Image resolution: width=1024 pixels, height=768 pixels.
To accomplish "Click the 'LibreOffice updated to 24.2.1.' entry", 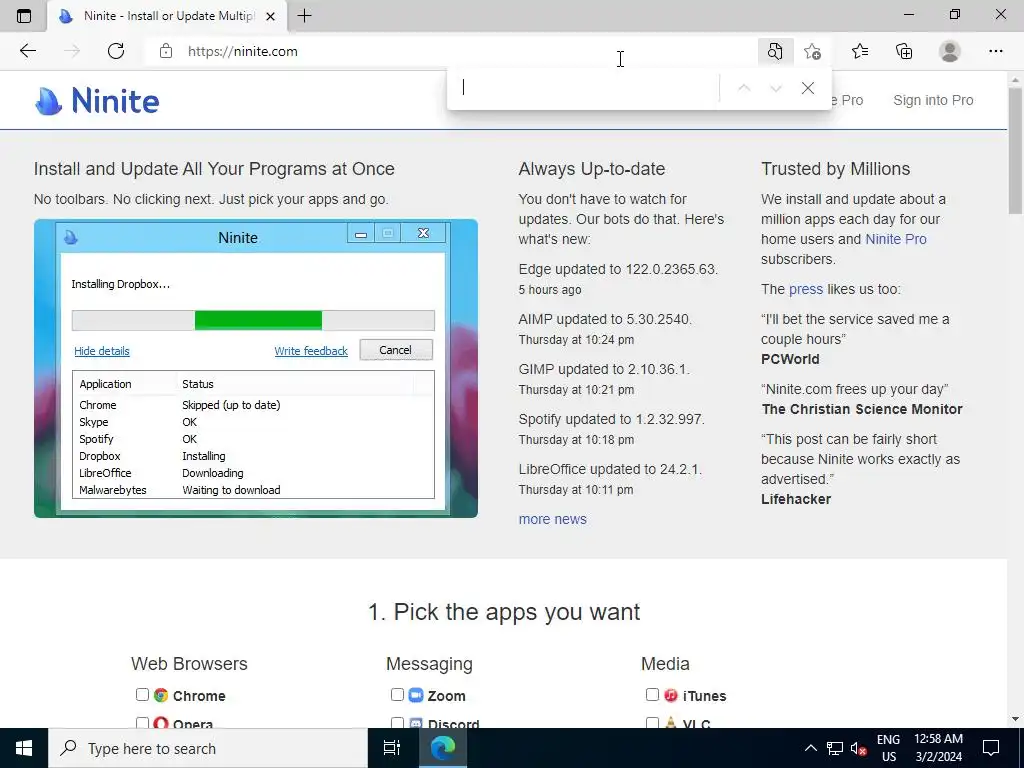I will pyautogui.click(x=610, y=469).
